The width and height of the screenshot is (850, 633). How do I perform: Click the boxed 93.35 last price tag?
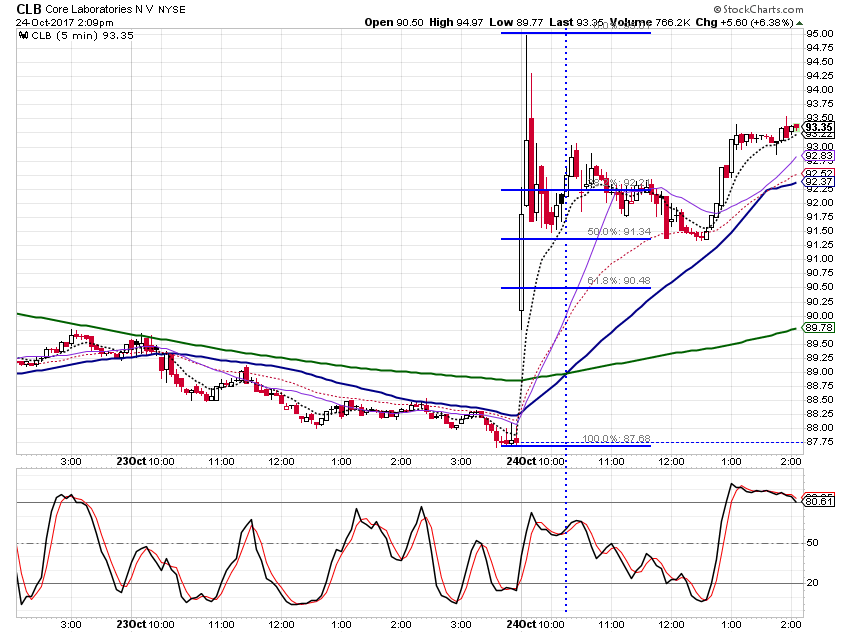819,127
